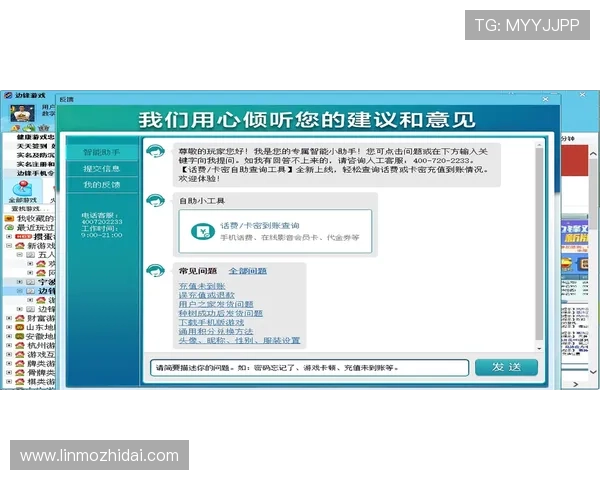Click the house icon beside 财富游
Screen dimensions: 600x480
tap(20, 318)
